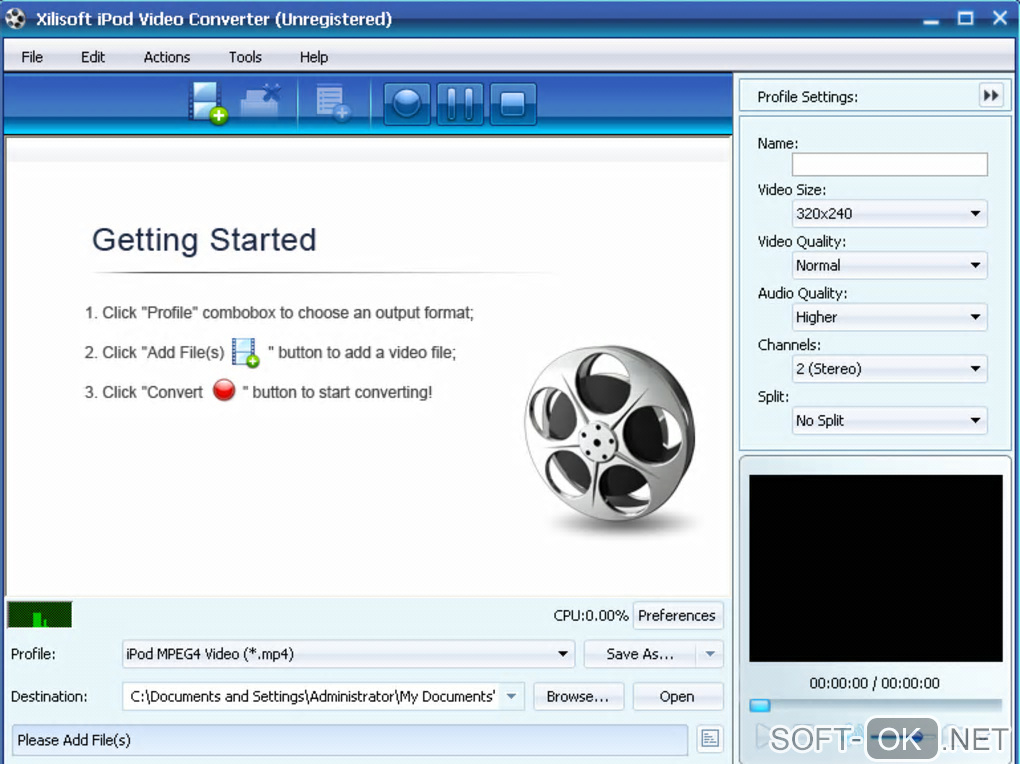Expand the Save As arrow dropdown
This screenshot has width=1020, height=764.
click(x=710, y=653)
